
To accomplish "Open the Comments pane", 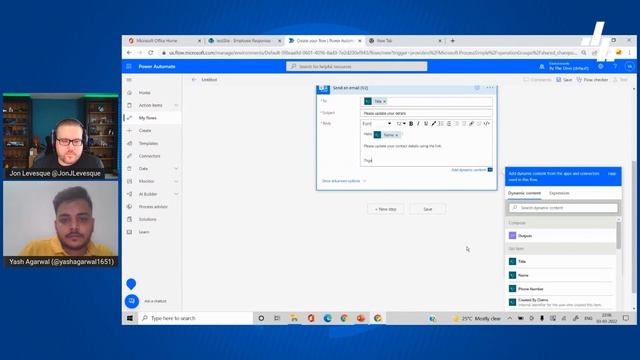I will 537,80.
